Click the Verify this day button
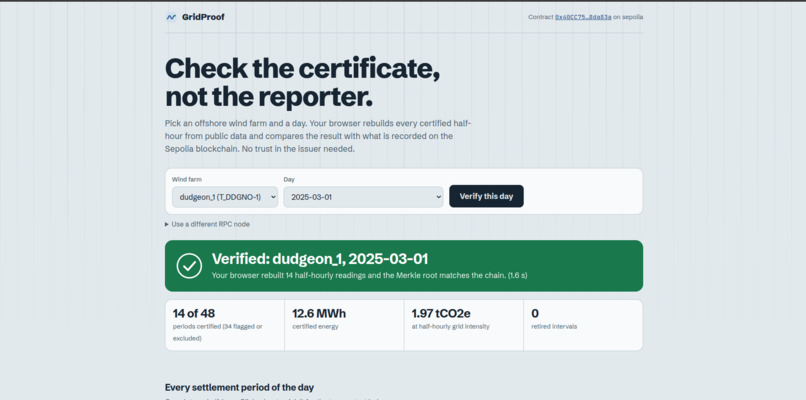The width and height of the screenshot is (806, 400). [x=486, y=196]
